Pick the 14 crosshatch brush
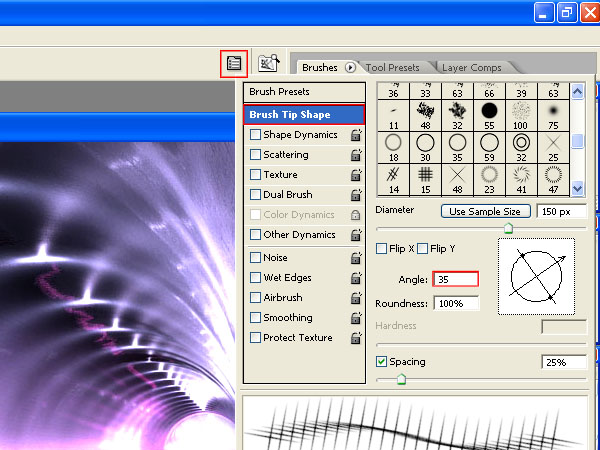 coord(393,180)
